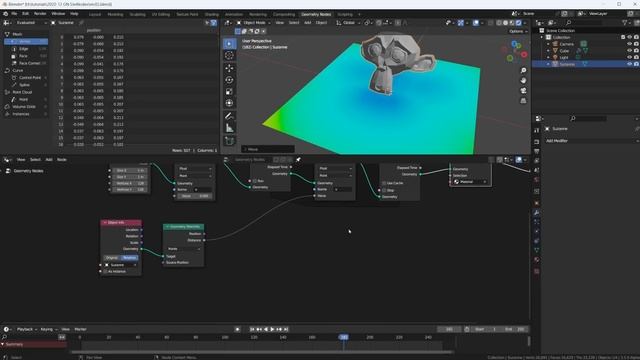
Task: Toggle the Use Cache checkbox in node
Action: point(384,183)
